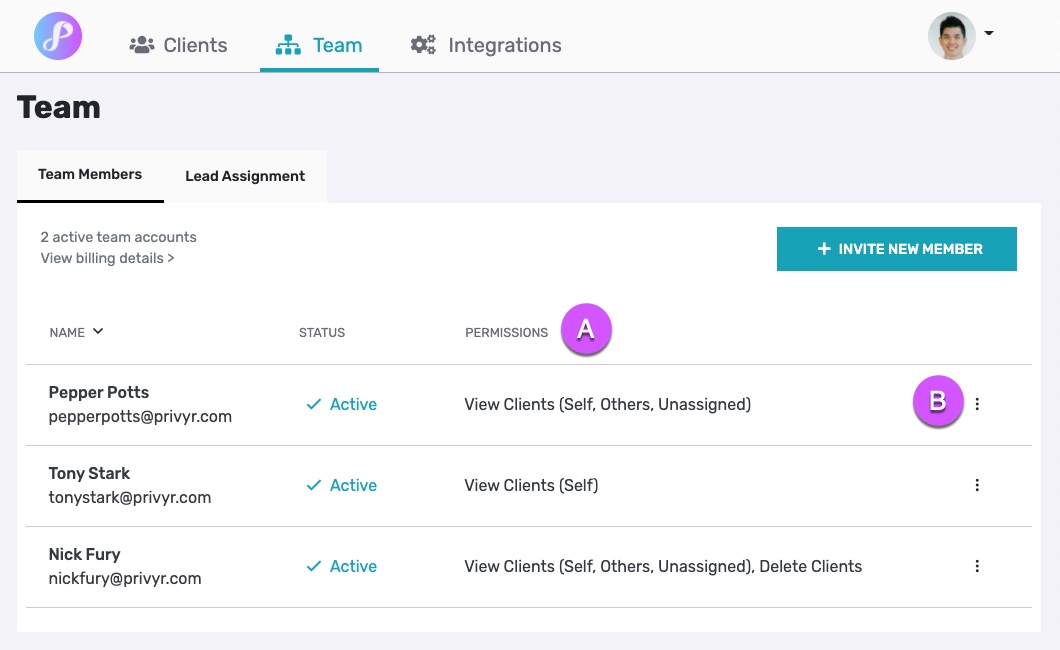Click the purple A marker
This screenshot has width=1060, height=650.
(587, 329)
